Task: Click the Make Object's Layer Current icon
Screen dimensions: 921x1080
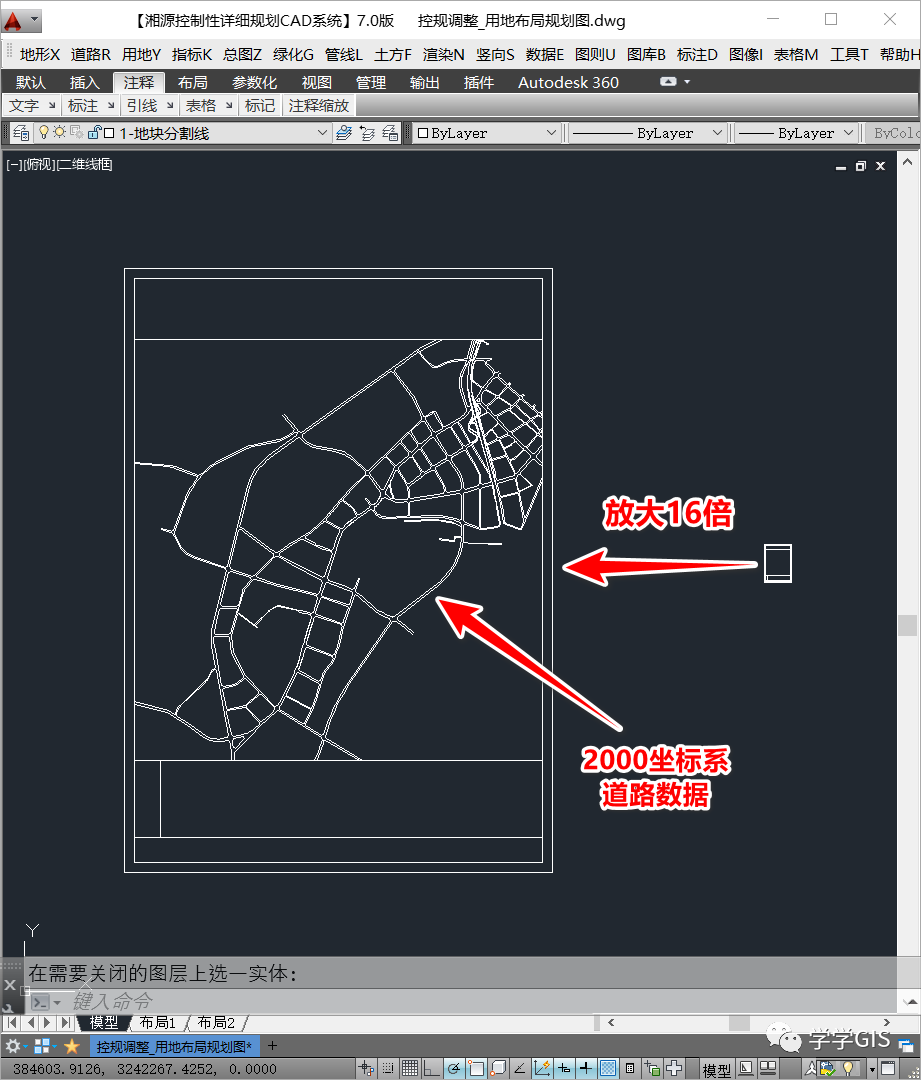Action: coord(345,132)
